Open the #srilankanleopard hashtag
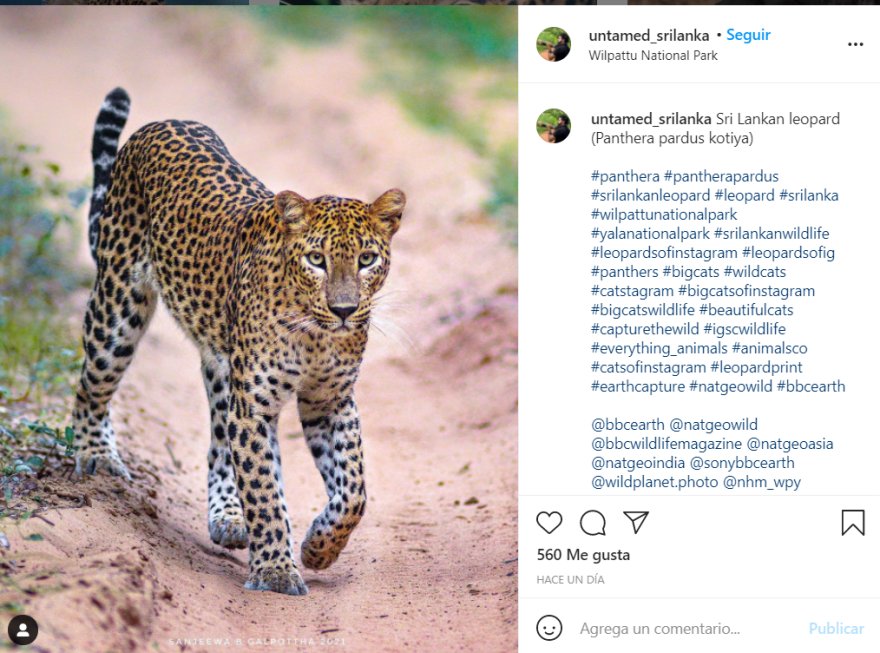This screenshot has width=880, height=653. 650,195
